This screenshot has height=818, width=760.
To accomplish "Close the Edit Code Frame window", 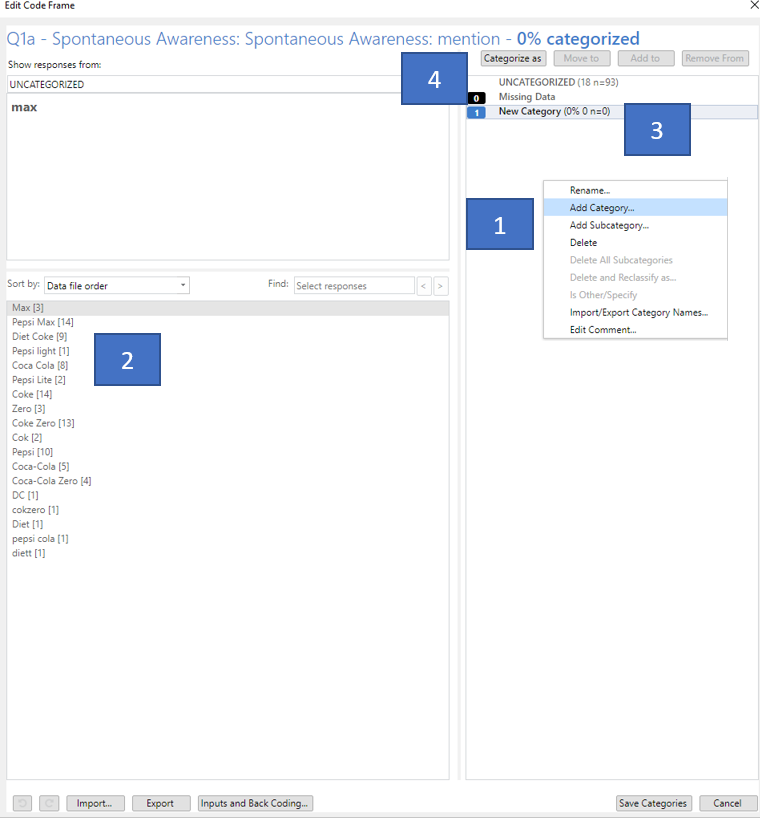I will point(754,5).
